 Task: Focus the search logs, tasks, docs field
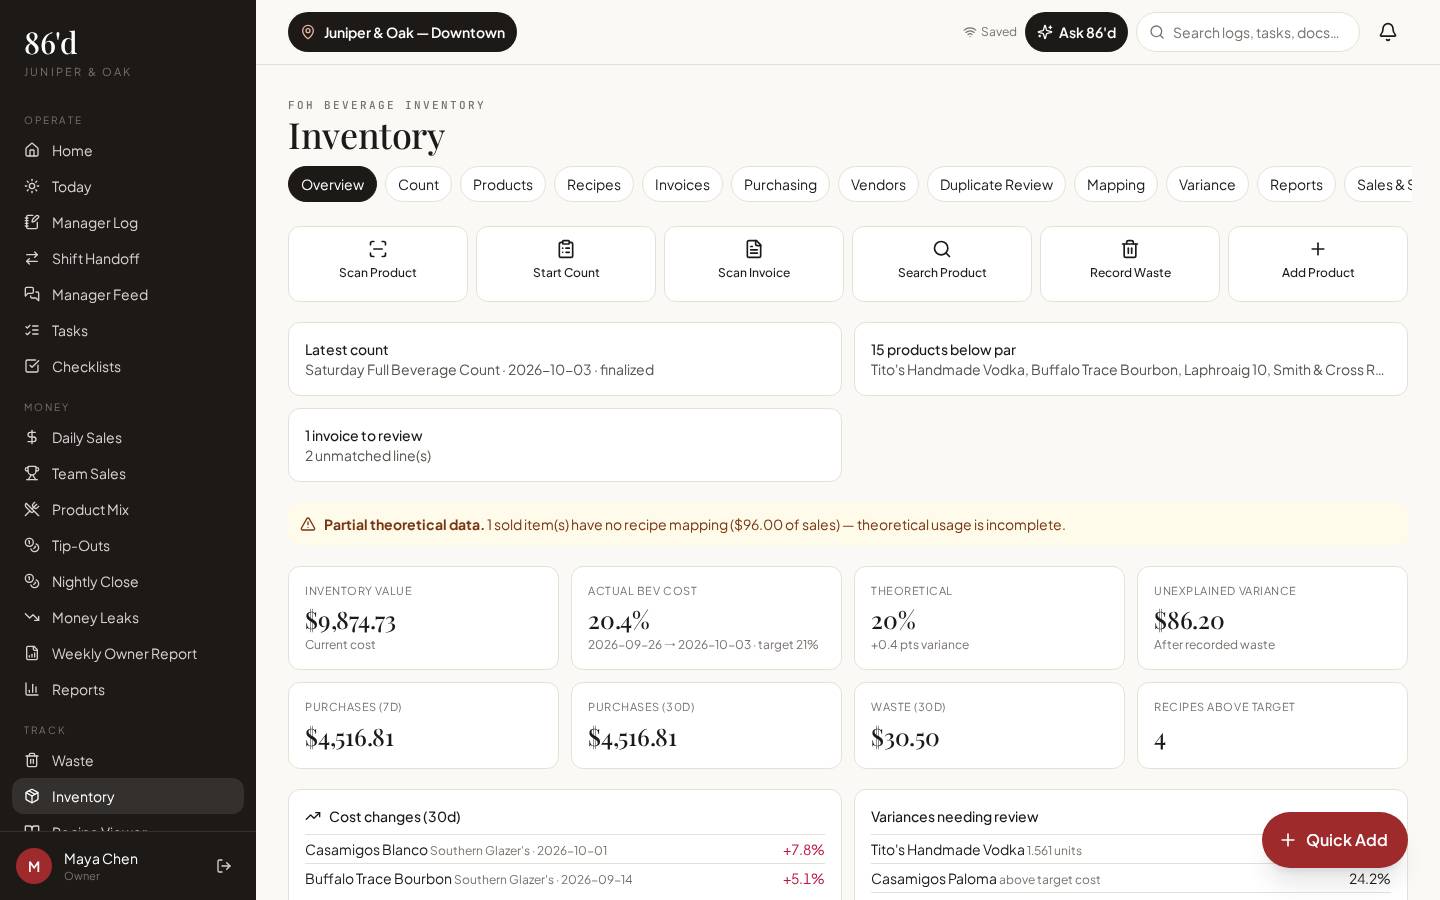1248,32
